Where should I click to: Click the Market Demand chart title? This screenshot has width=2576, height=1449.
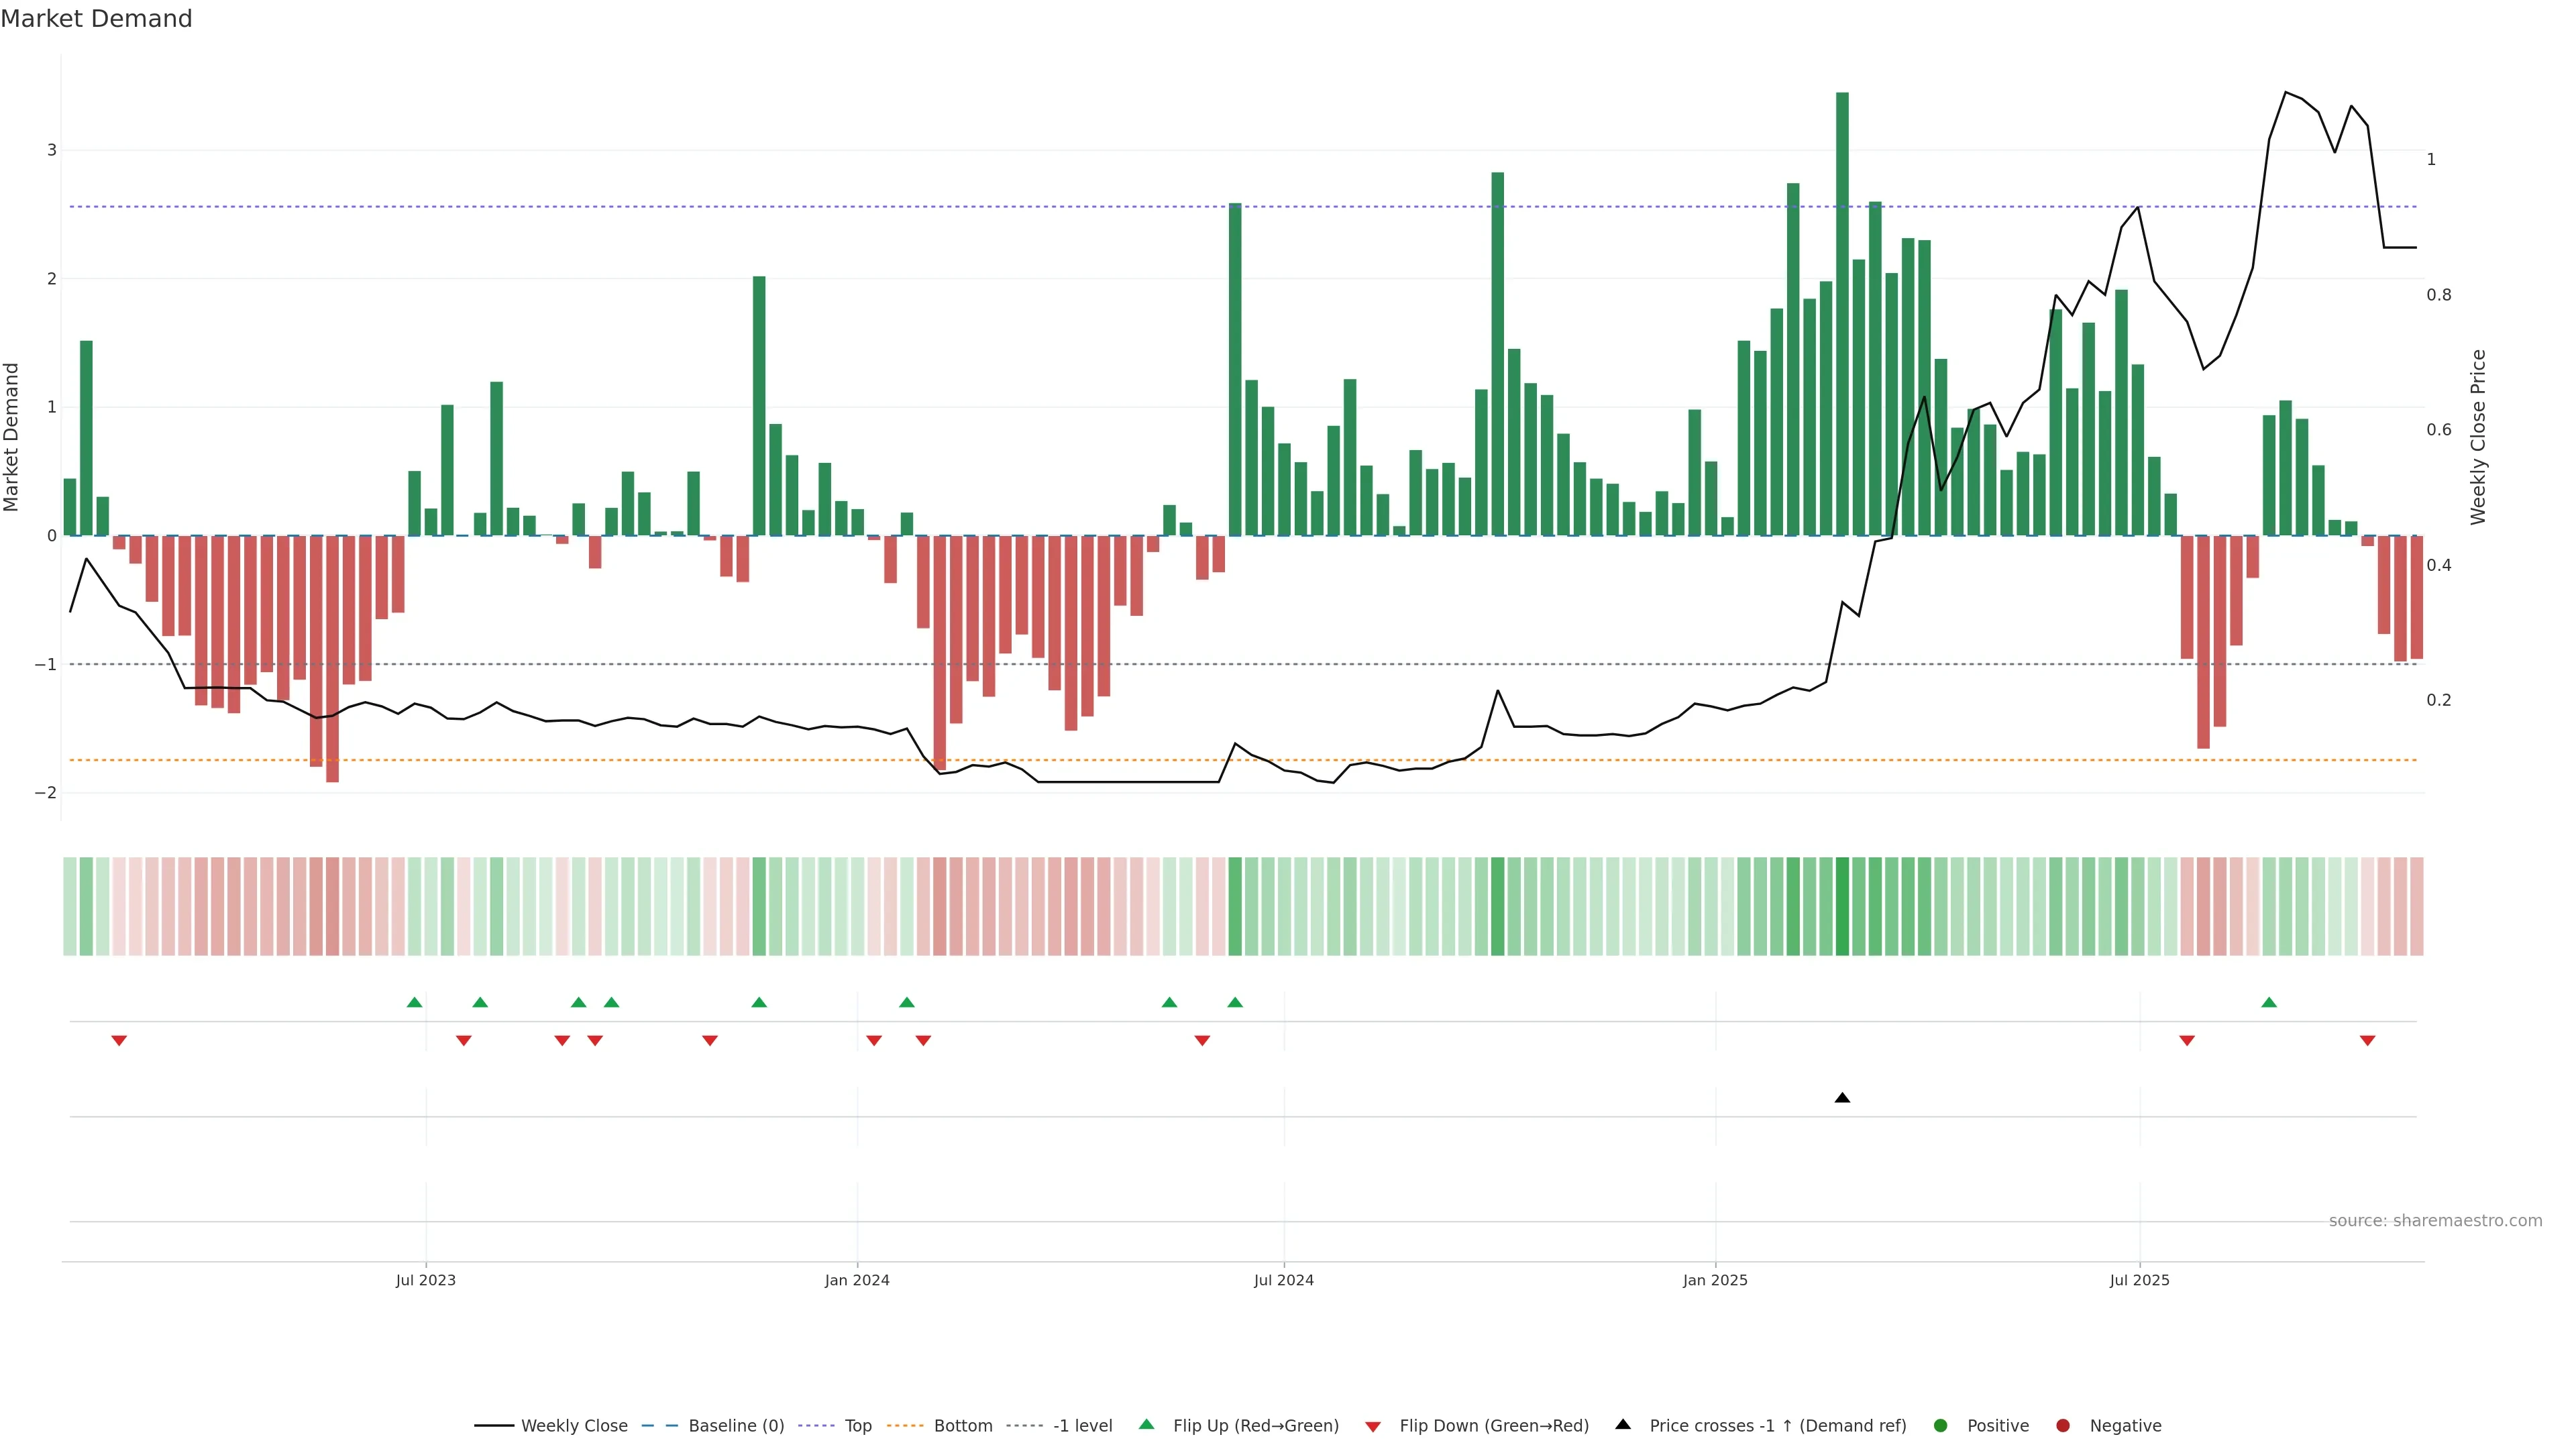pyautogui.click(x=96, y=19)
